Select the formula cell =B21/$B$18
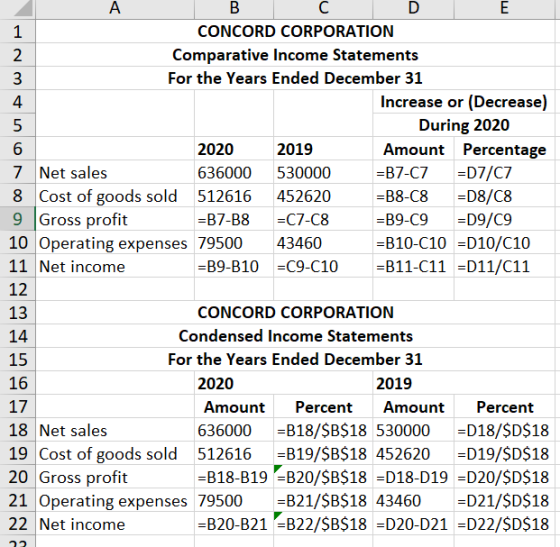Image resolution: width=560 pixels, height=547 pixels. (x=323, y=501)
